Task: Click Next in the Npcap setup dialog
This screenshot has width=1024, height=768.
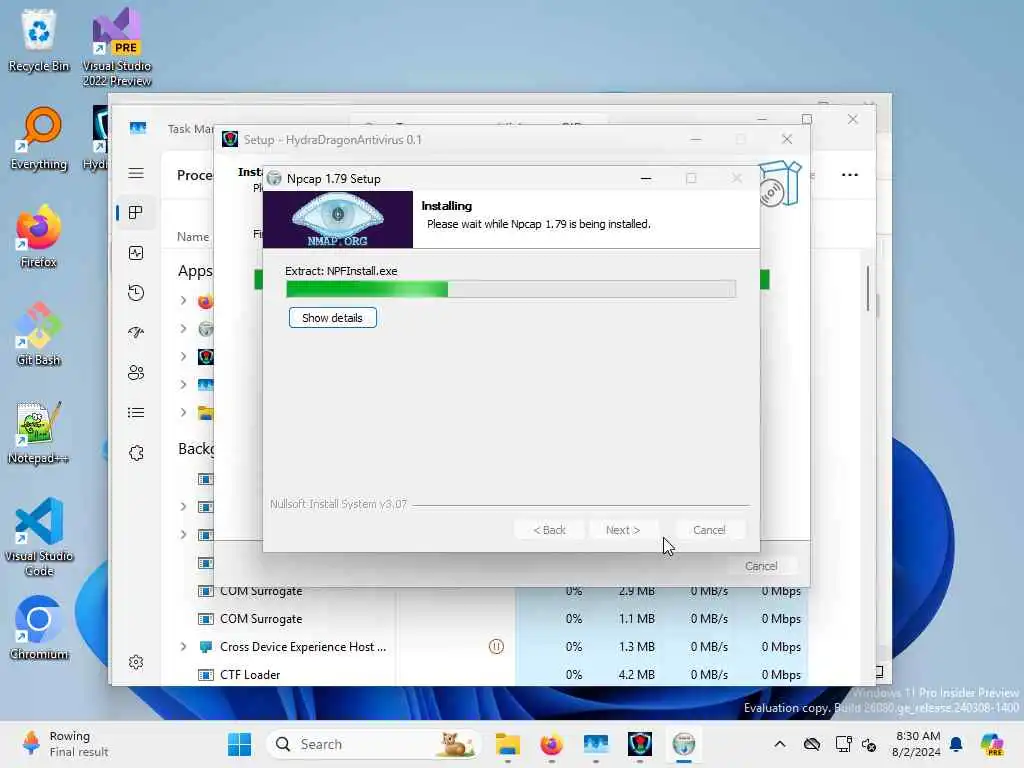Action: [x=623, y=530]
